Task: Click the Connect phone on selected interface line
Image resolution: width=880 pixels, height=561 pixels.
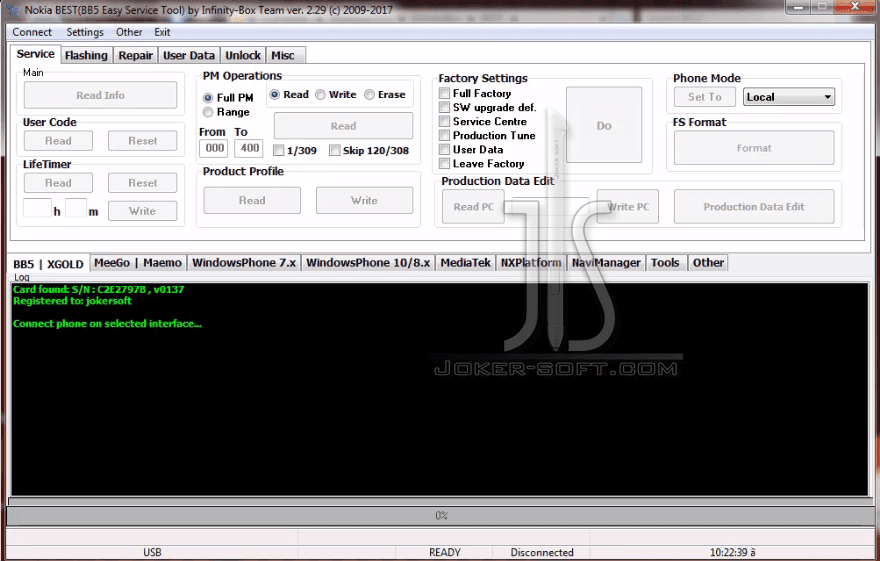Action: point(107,324)
